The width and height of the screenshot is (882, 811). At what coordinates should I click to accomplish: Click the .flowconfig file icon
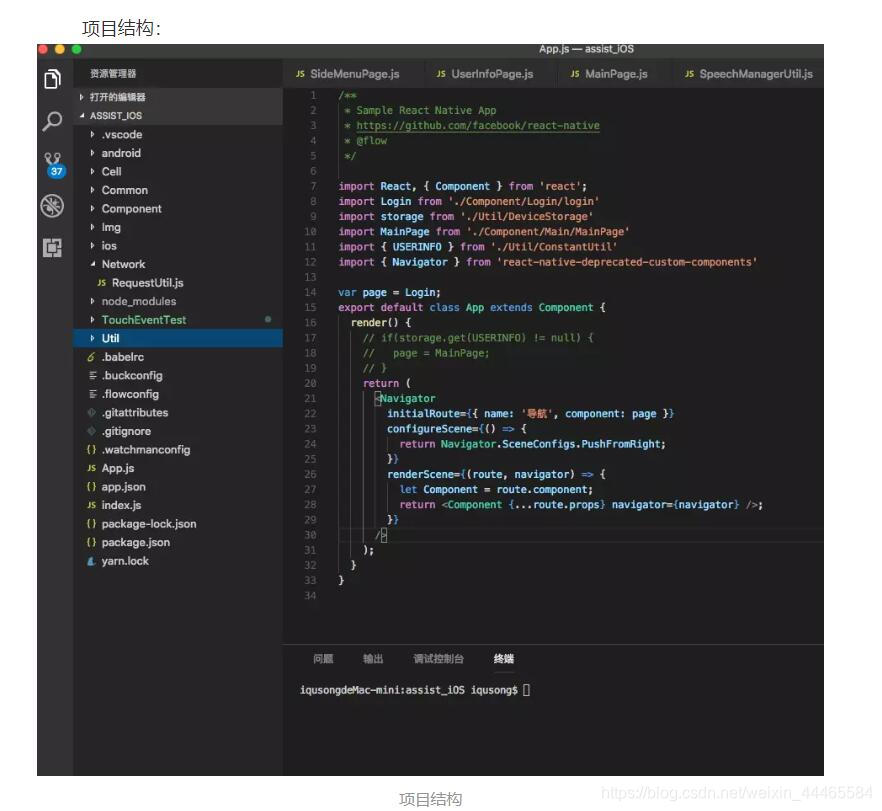tap(92, 394)
